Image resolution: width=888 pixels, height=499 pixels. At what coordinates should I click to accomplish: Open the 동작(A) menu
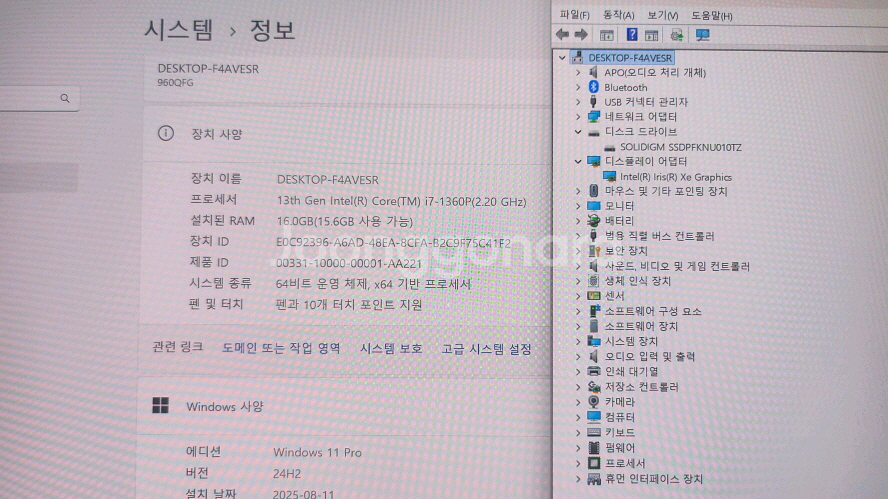pos(618,15)
